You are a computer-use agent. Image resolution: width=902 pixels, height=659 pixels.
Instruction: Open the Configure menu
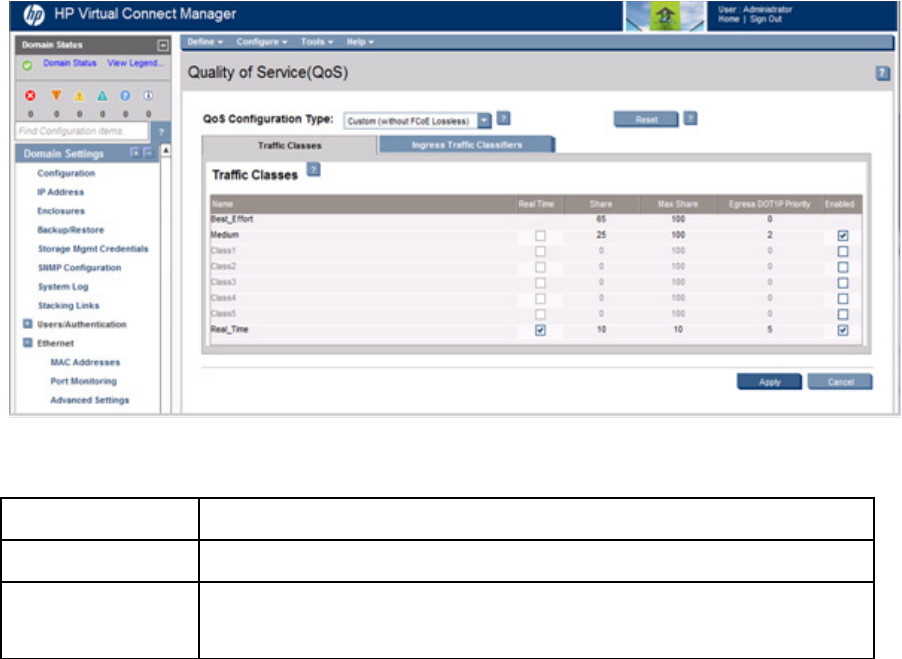point(262,42)
